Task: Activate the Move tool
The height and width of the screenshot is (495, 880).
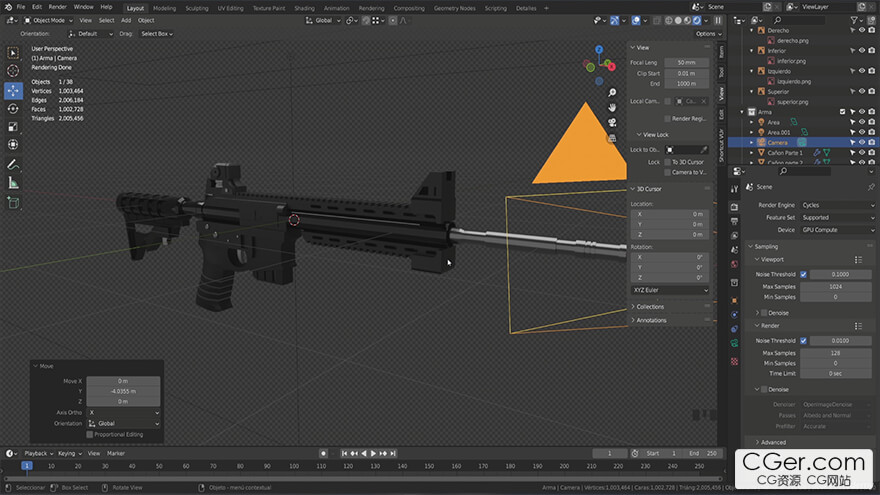Action: (13, 90)
